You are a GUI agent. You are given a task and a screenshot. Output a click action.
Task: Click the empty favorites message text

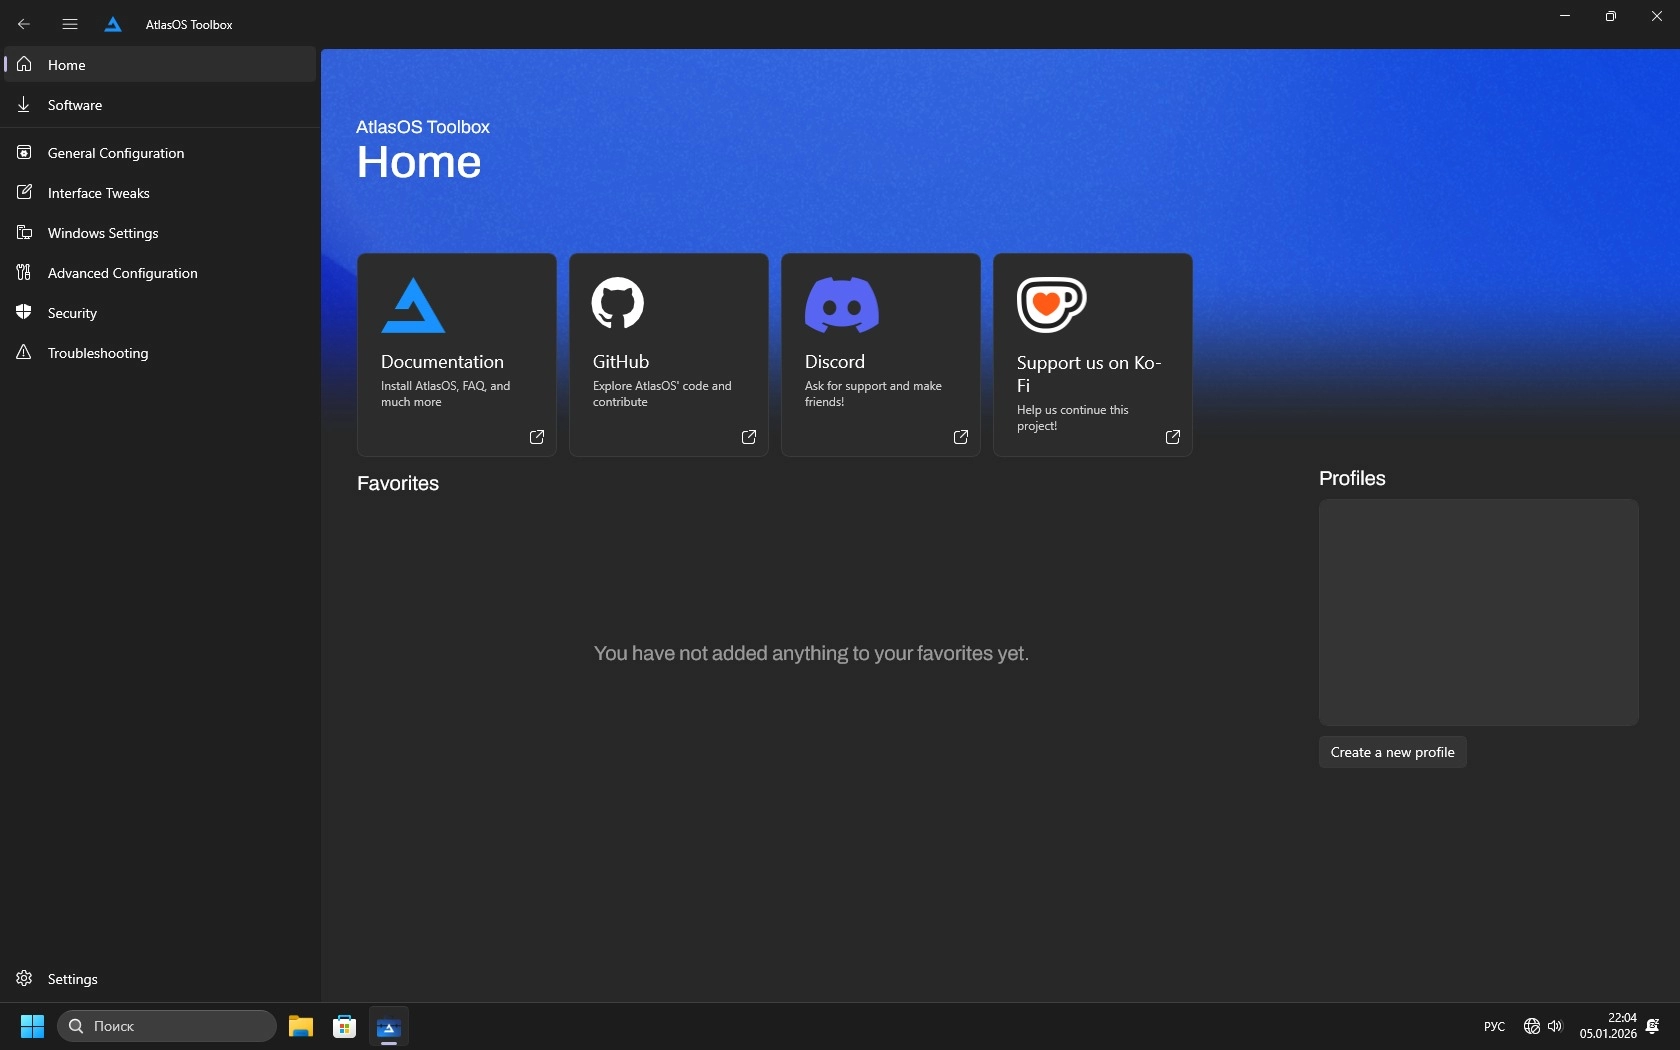pyautogui.click(x=811, y=653)
